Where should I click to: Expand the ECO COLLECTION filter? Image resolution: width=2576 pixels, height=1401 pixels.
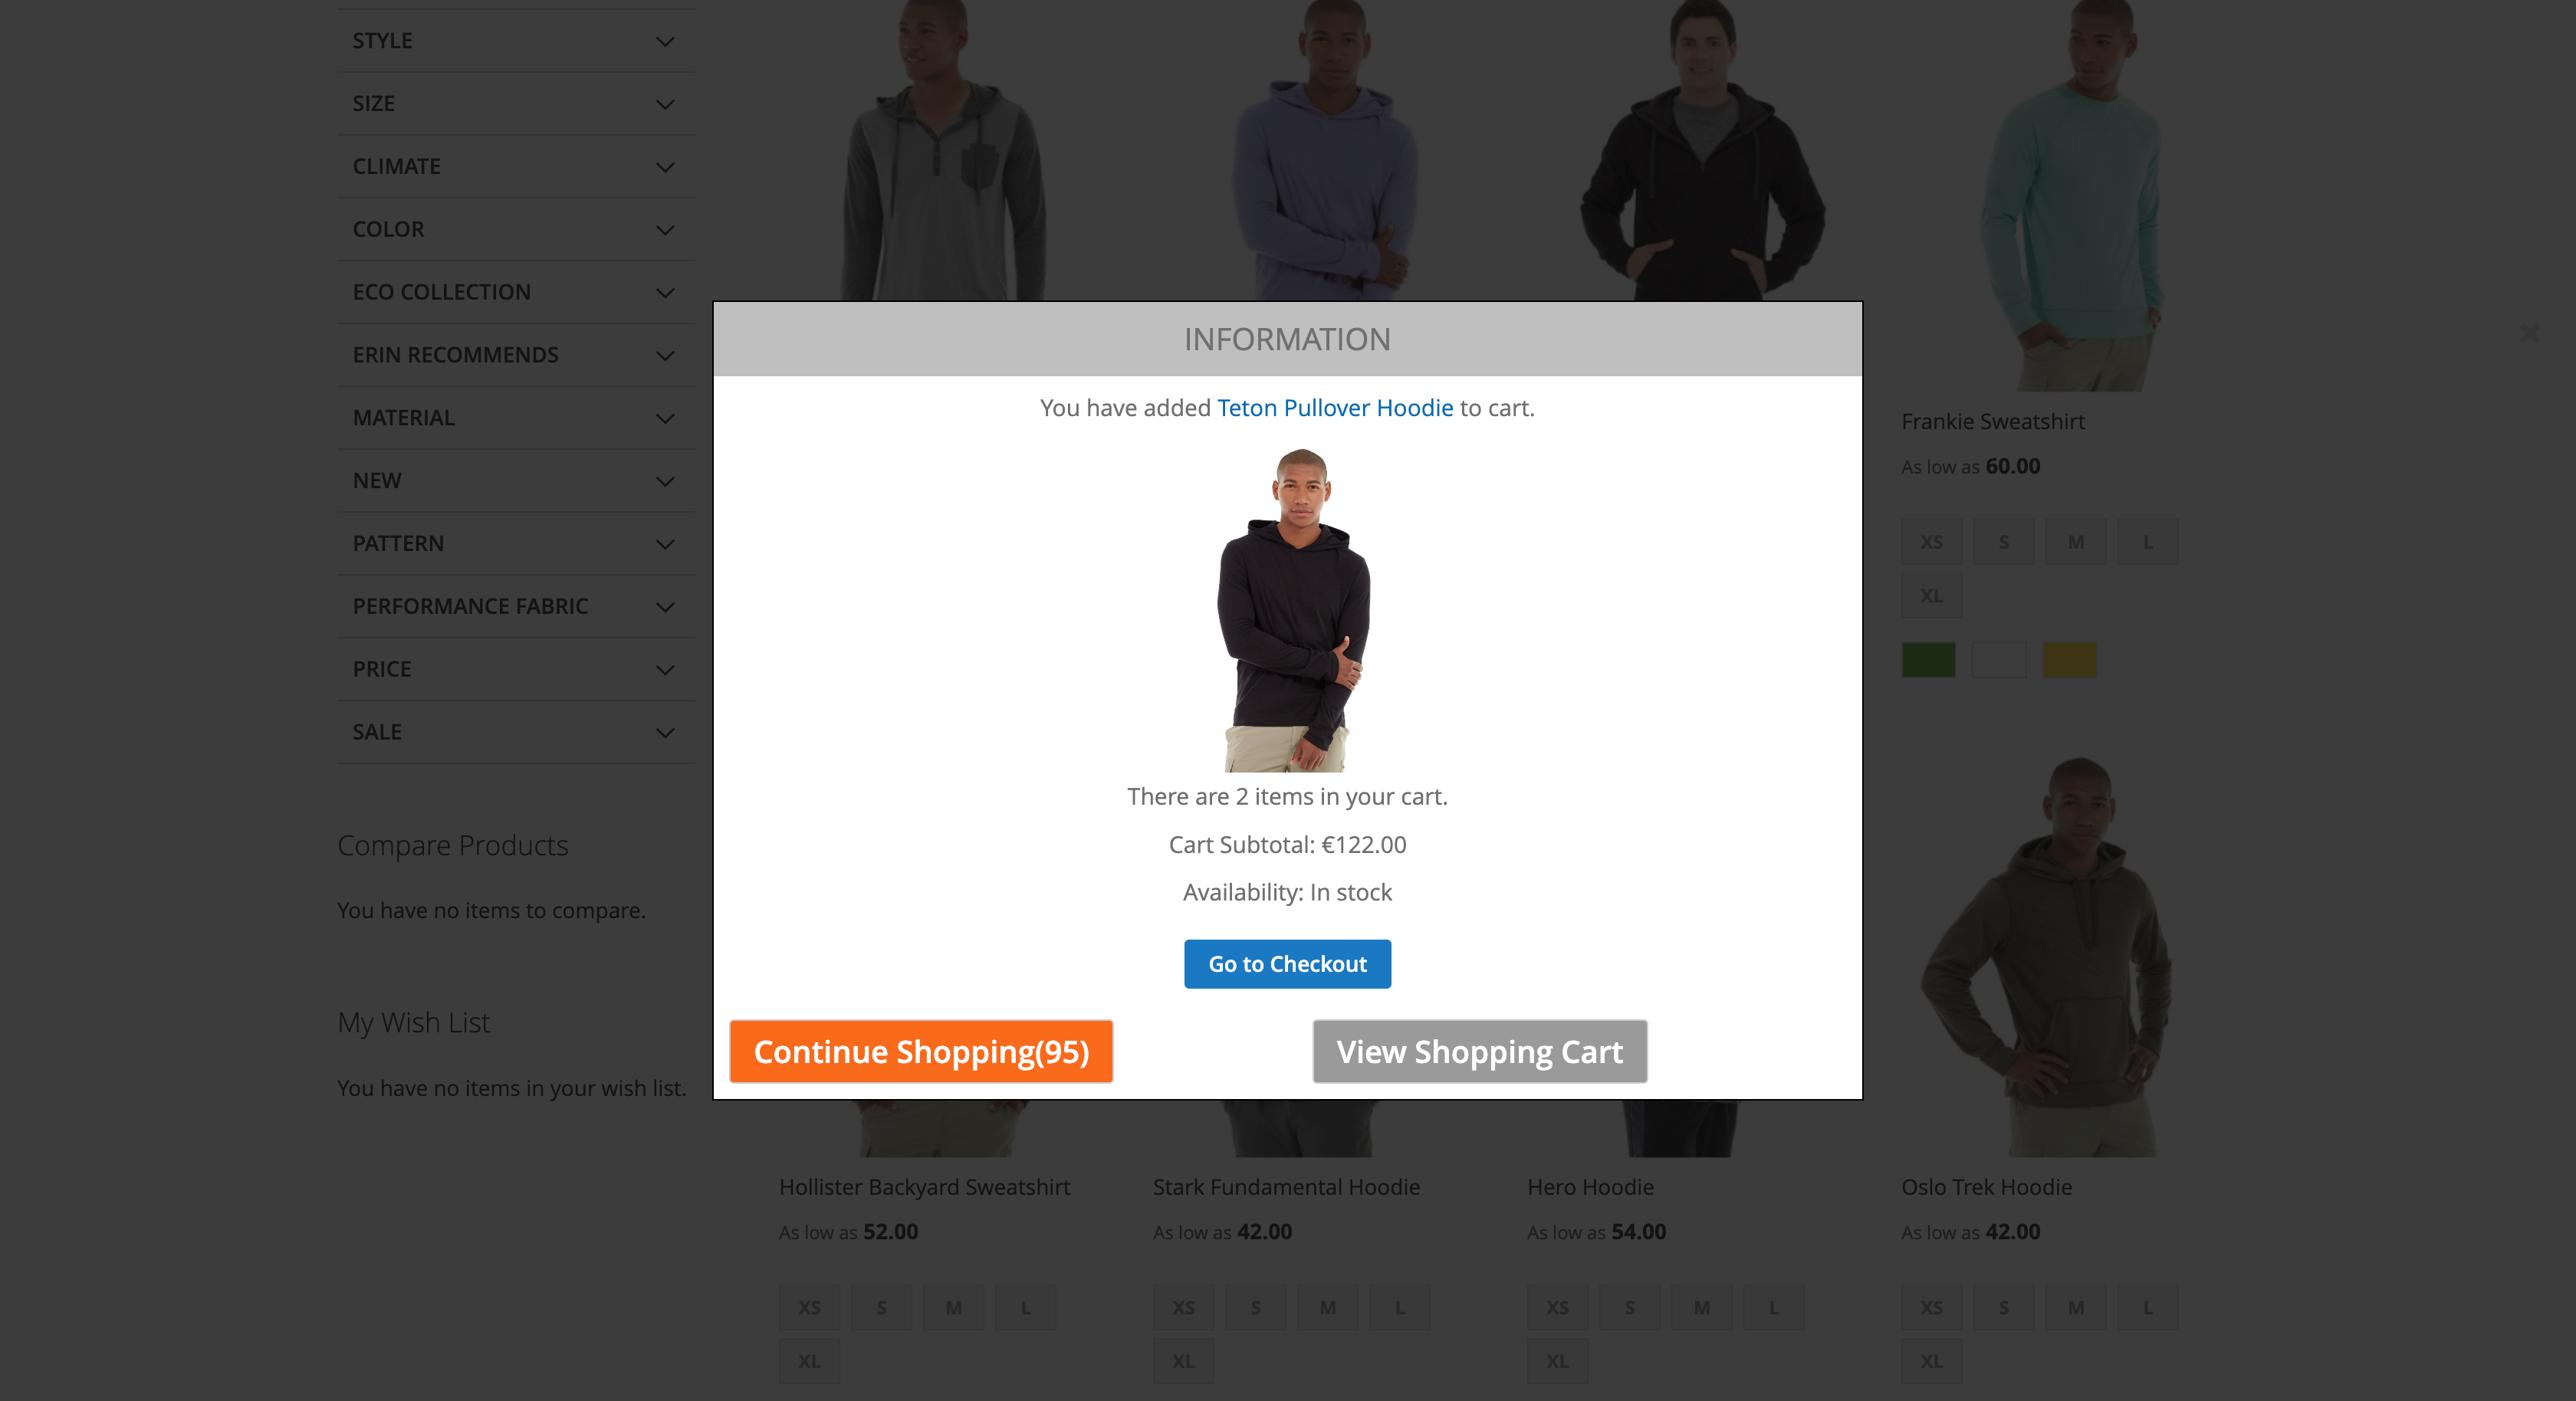(x=516, y=292)
